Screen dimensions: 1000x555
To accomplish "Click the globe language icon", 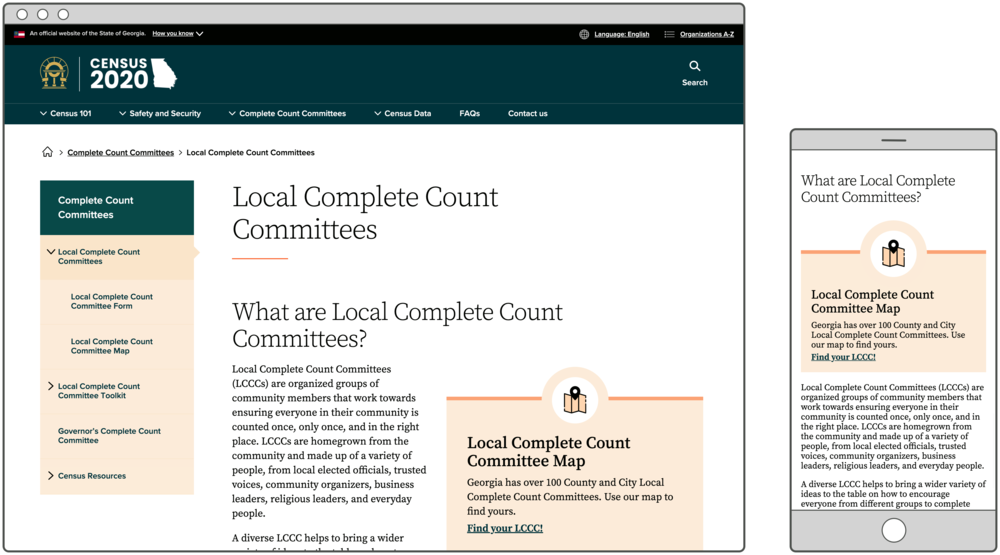I will point(584,34).
